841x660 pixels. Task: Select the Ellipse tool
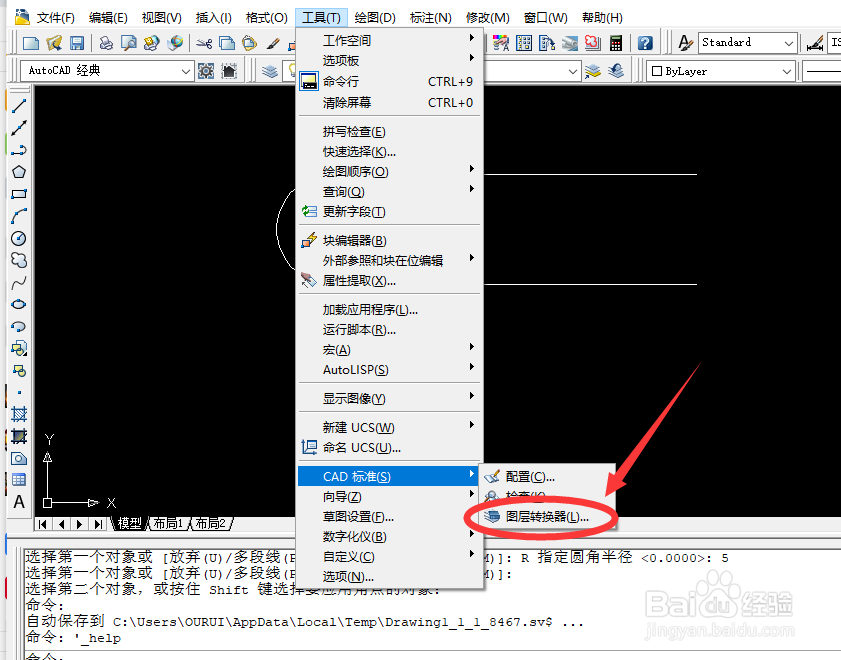(x=19, y=304)
